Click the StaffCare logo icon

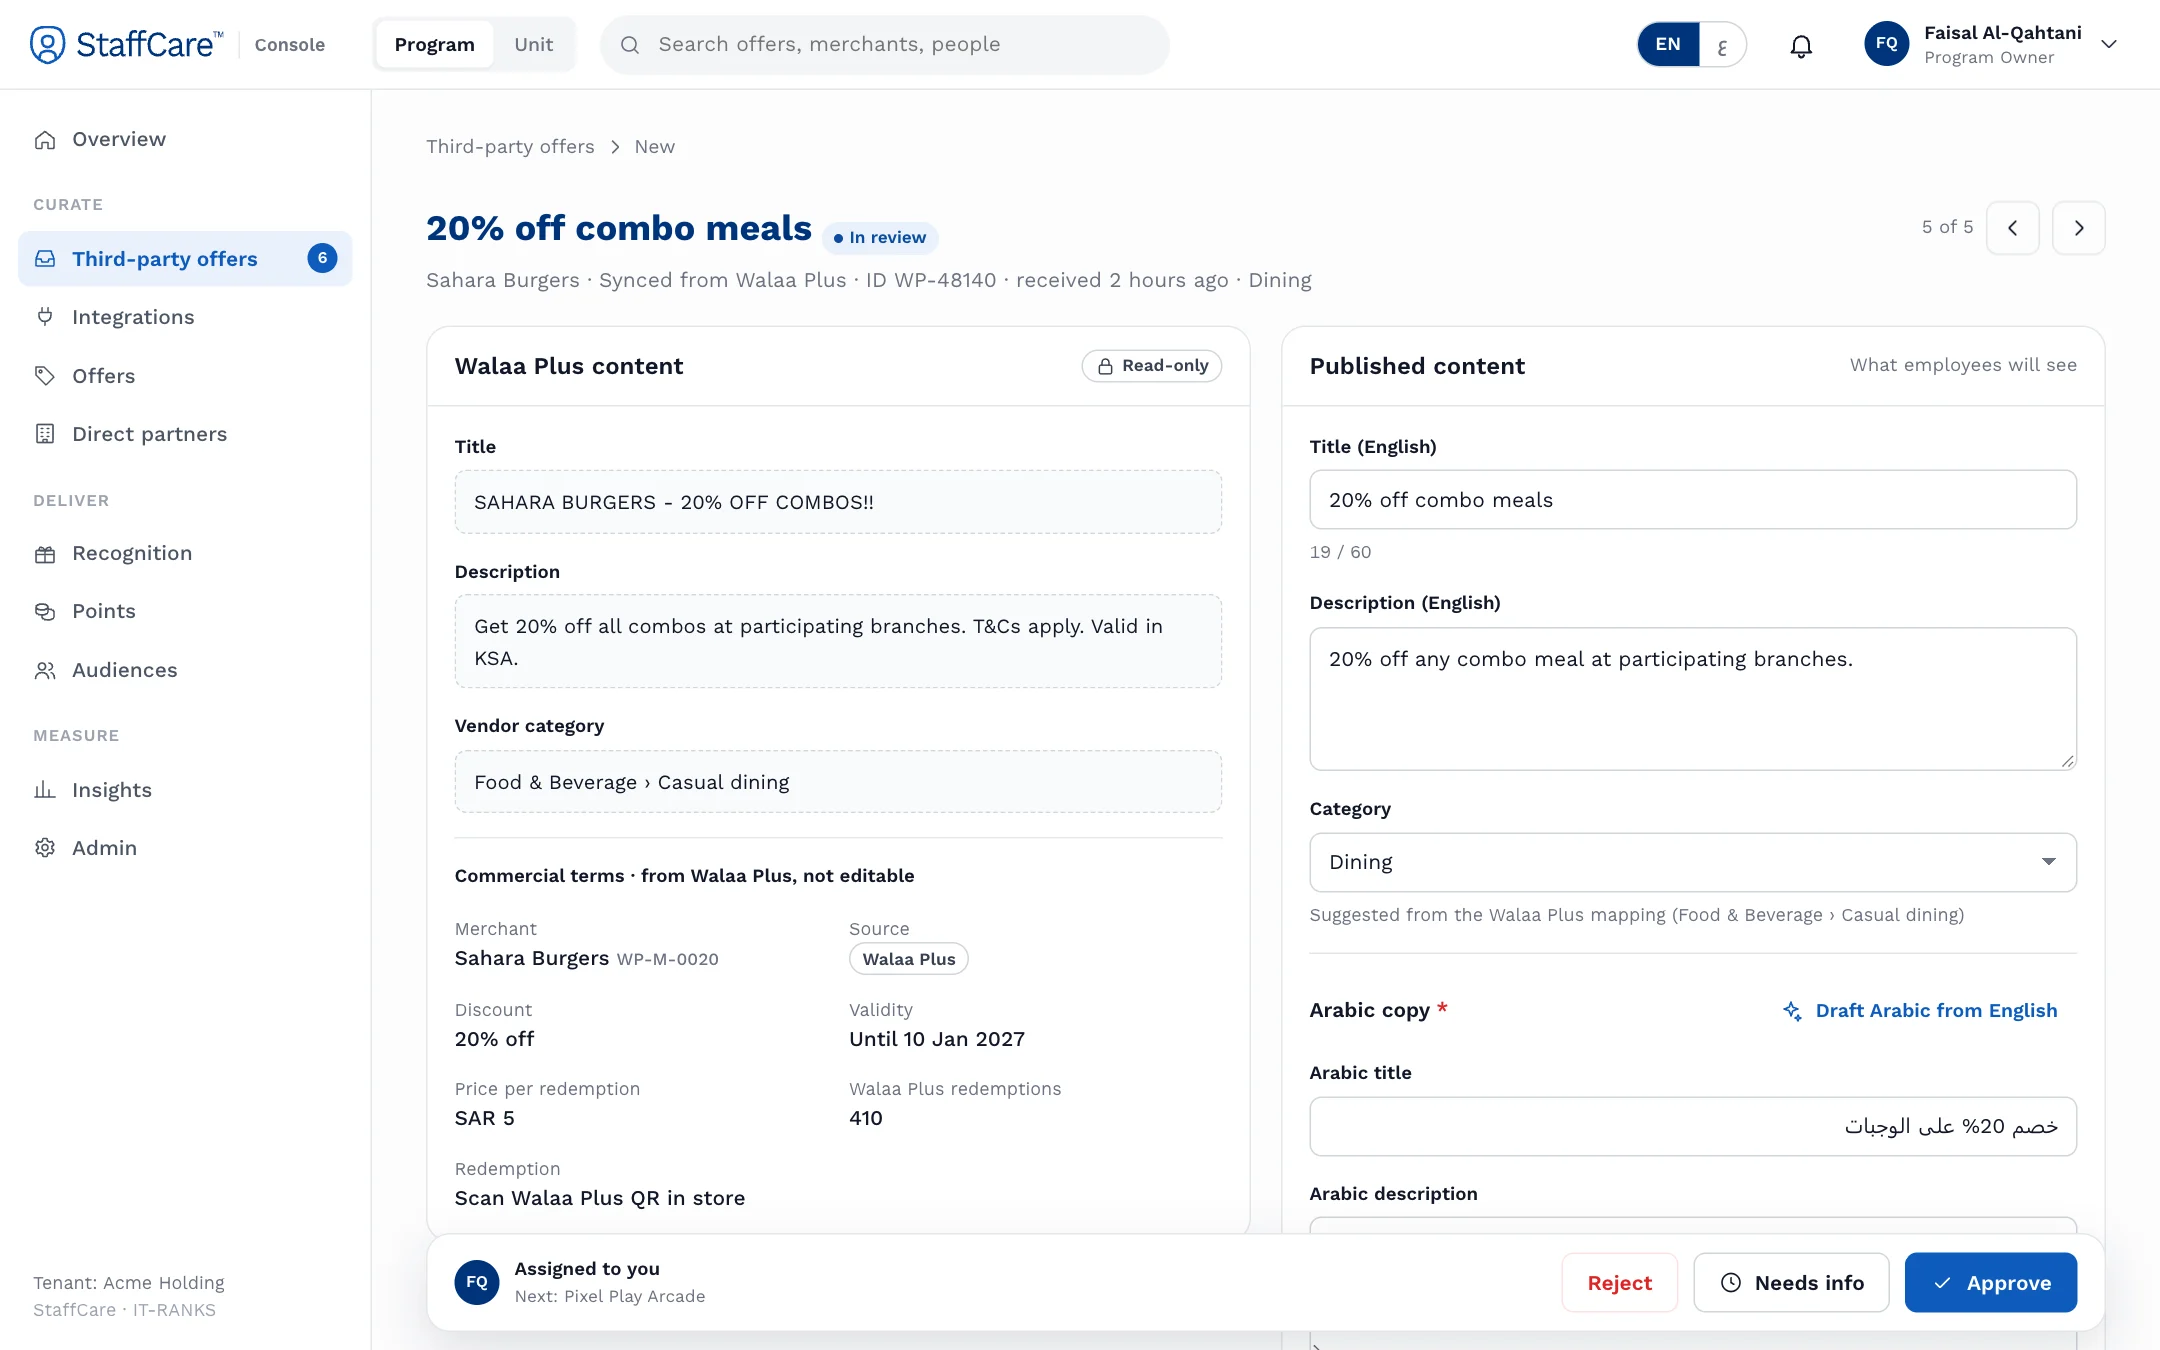47,44
